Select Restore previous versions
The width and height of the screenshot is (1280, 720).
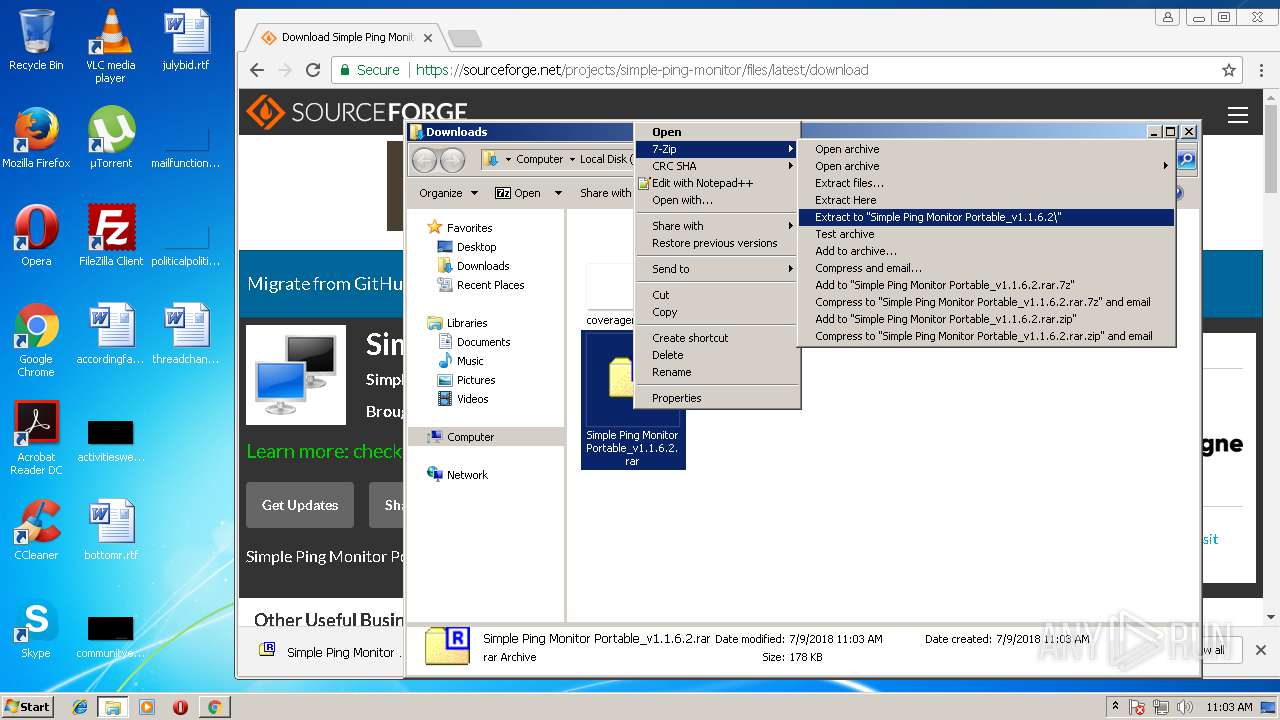(x=717, y=243)
